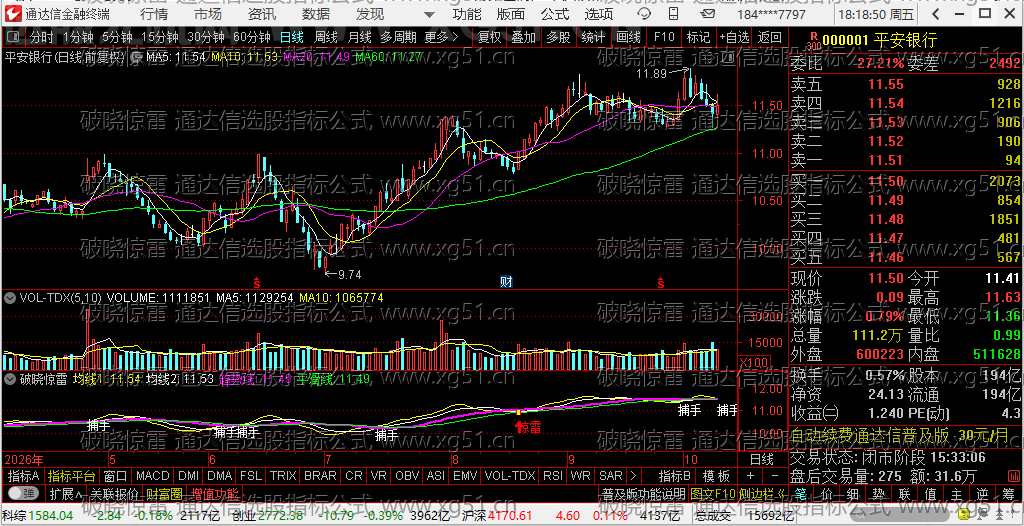Select the 笔 tick tab in side panel
The width and height of the screenshot is (1024, 526).
801,493
